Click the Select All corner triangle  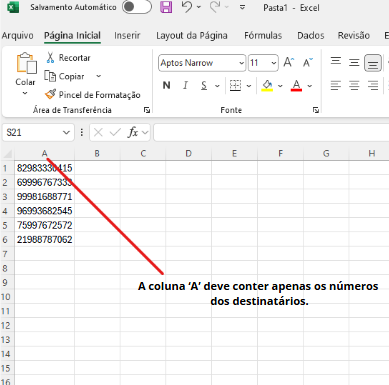7,154
